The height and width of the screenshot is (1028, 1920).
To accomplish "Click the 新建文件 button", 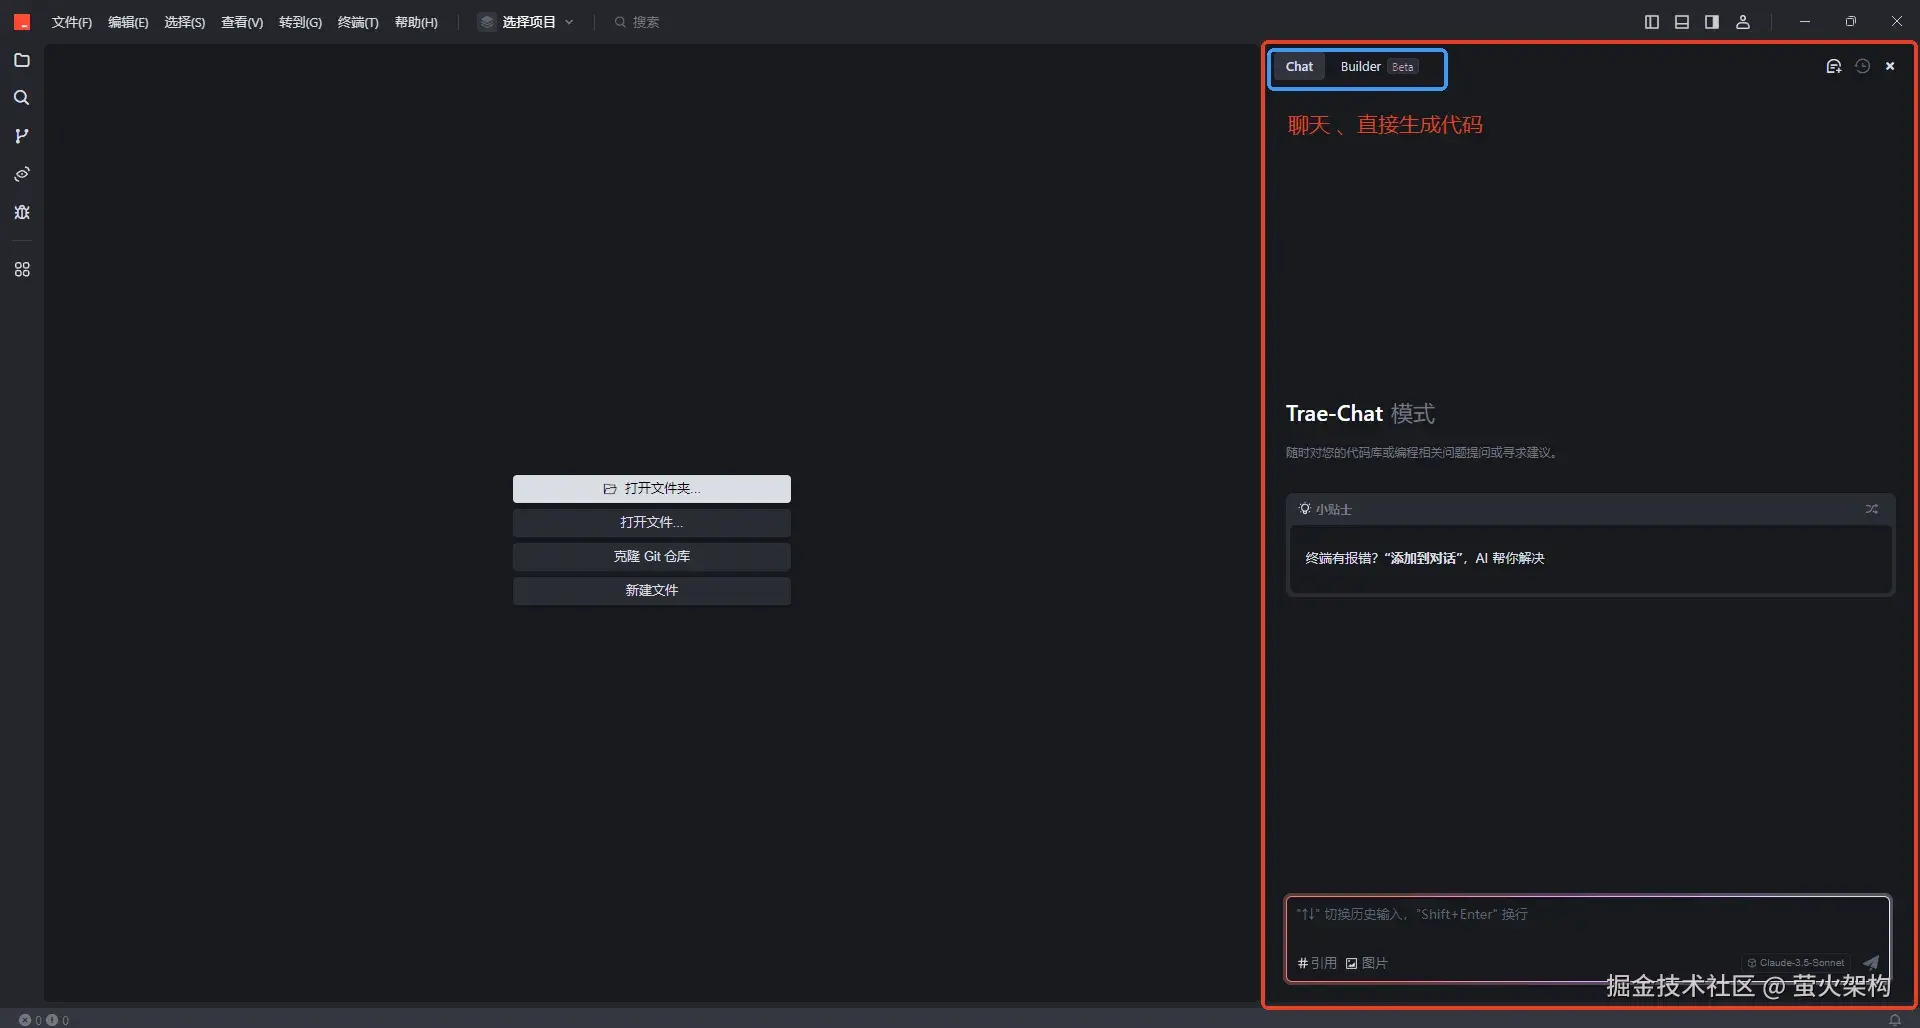I will click(652, 591).
